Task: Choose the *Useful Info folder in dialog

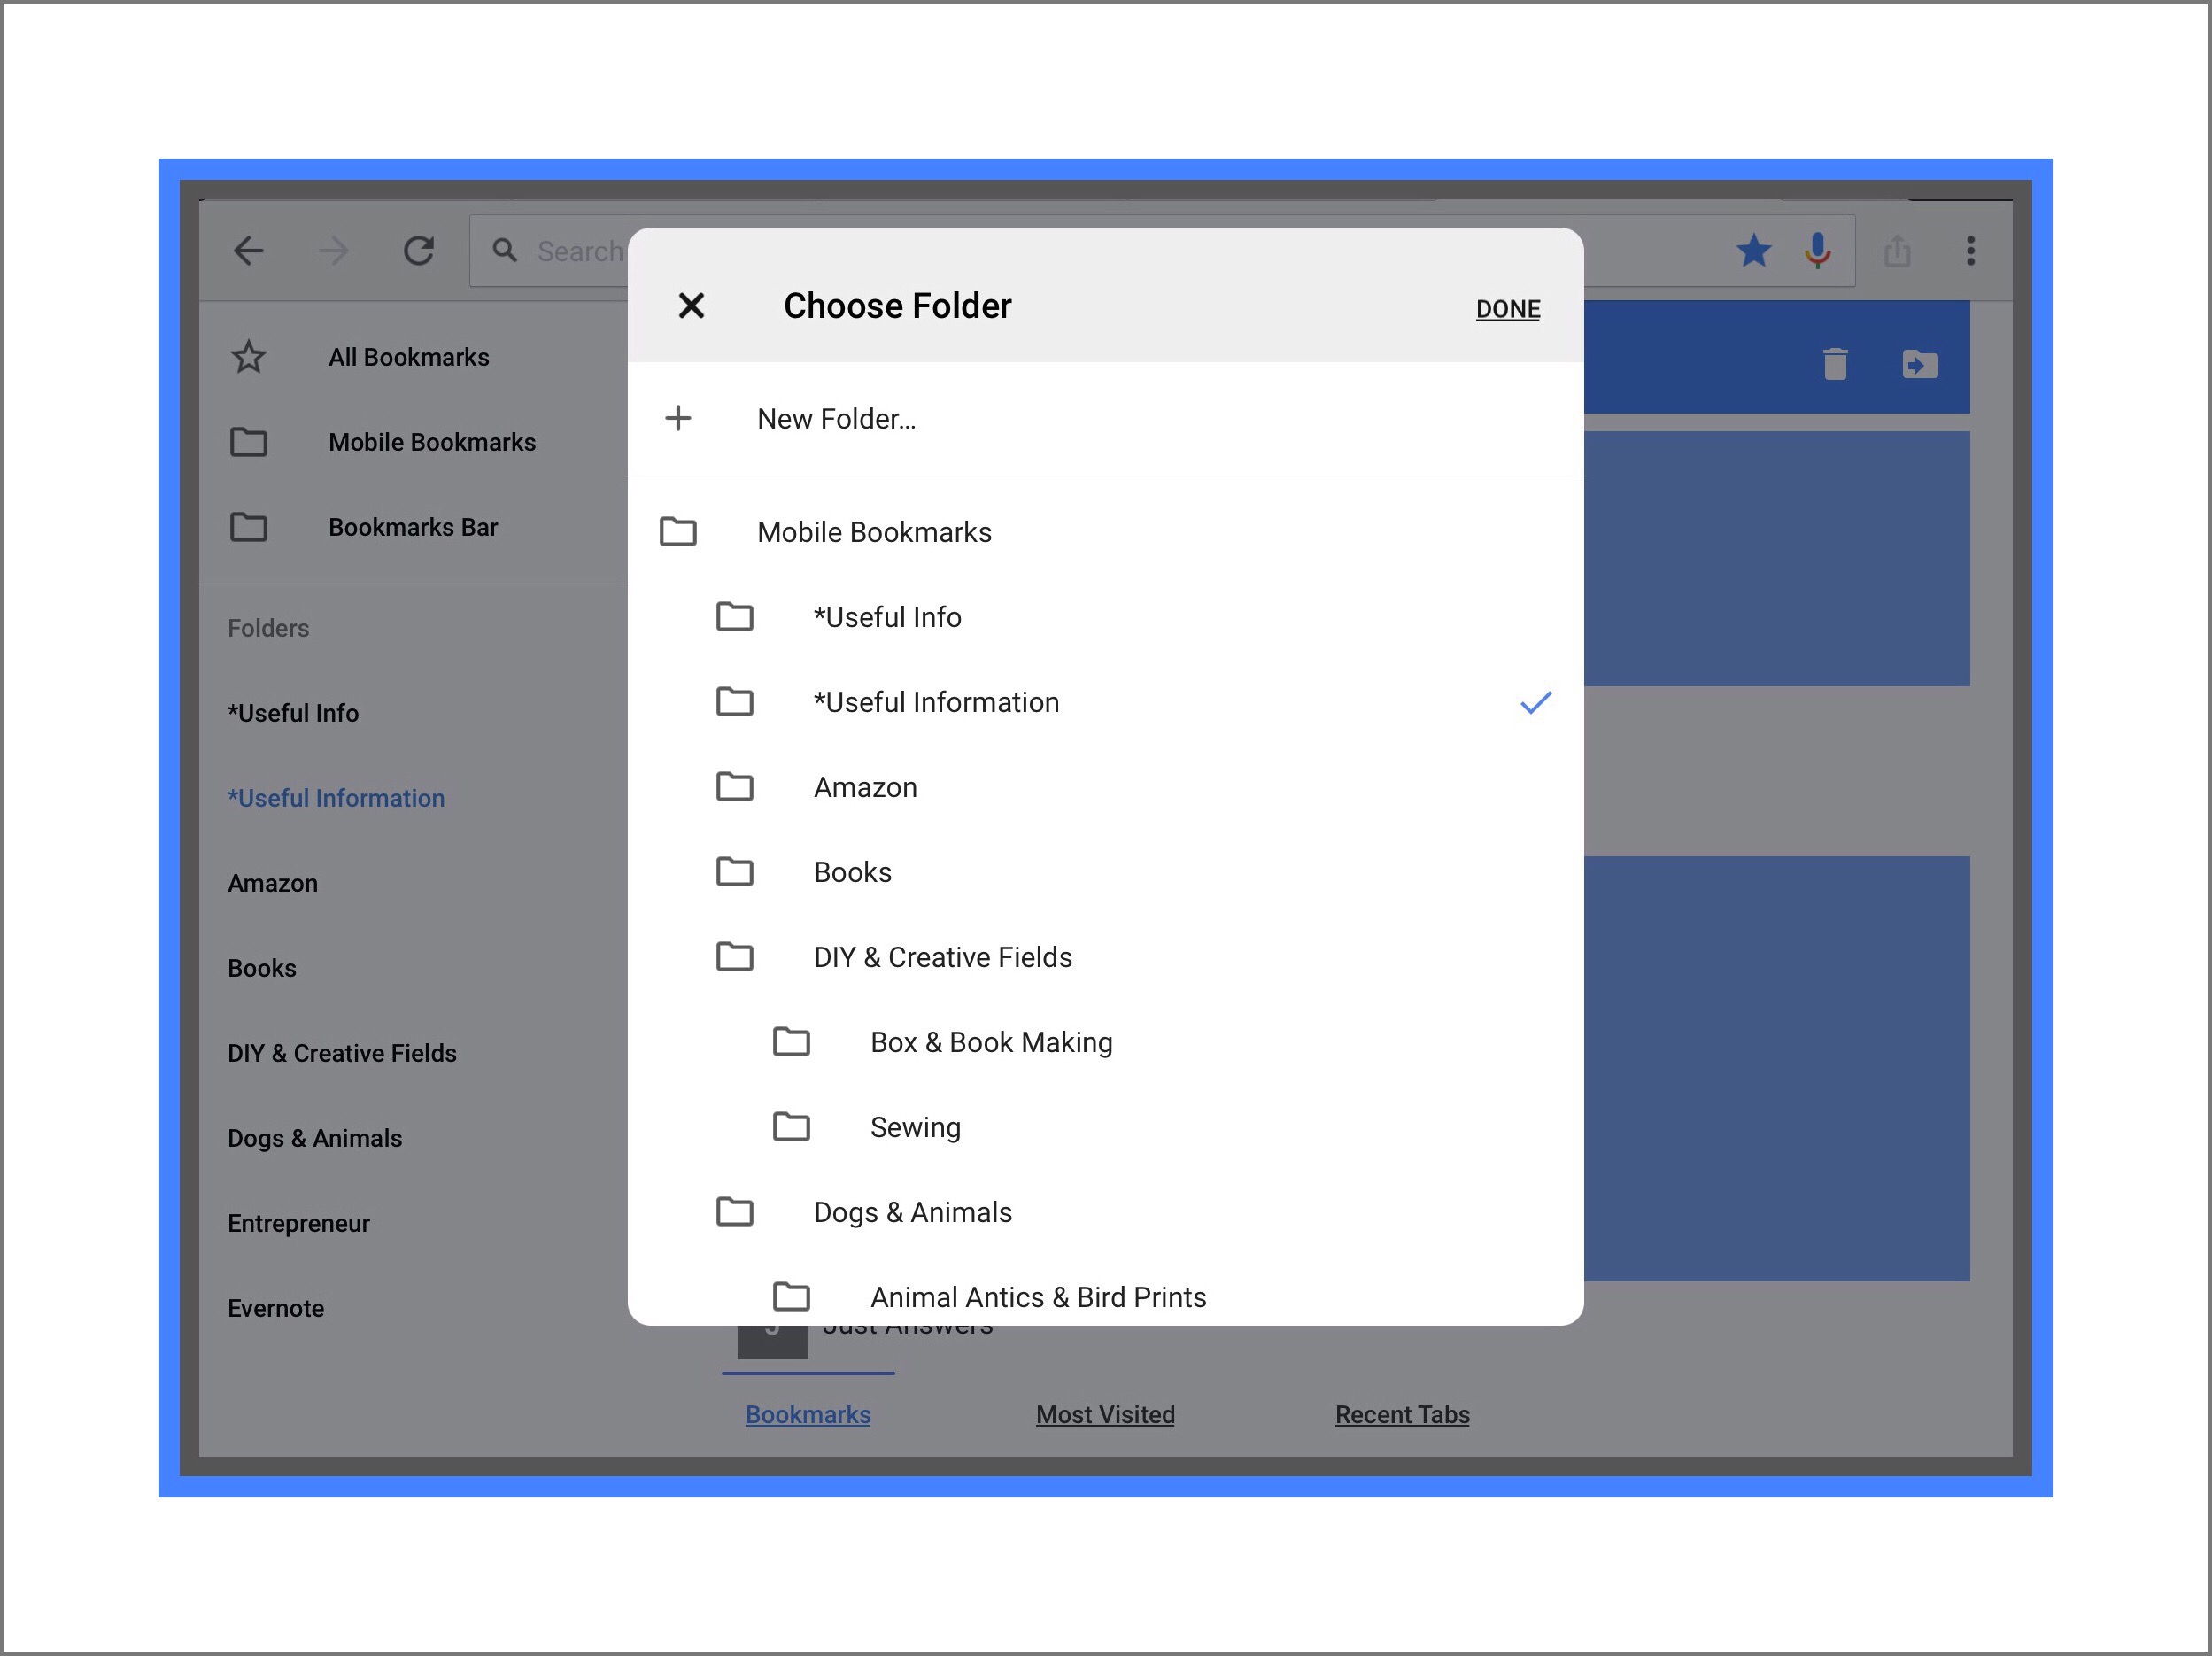Action: click(887, 617)
